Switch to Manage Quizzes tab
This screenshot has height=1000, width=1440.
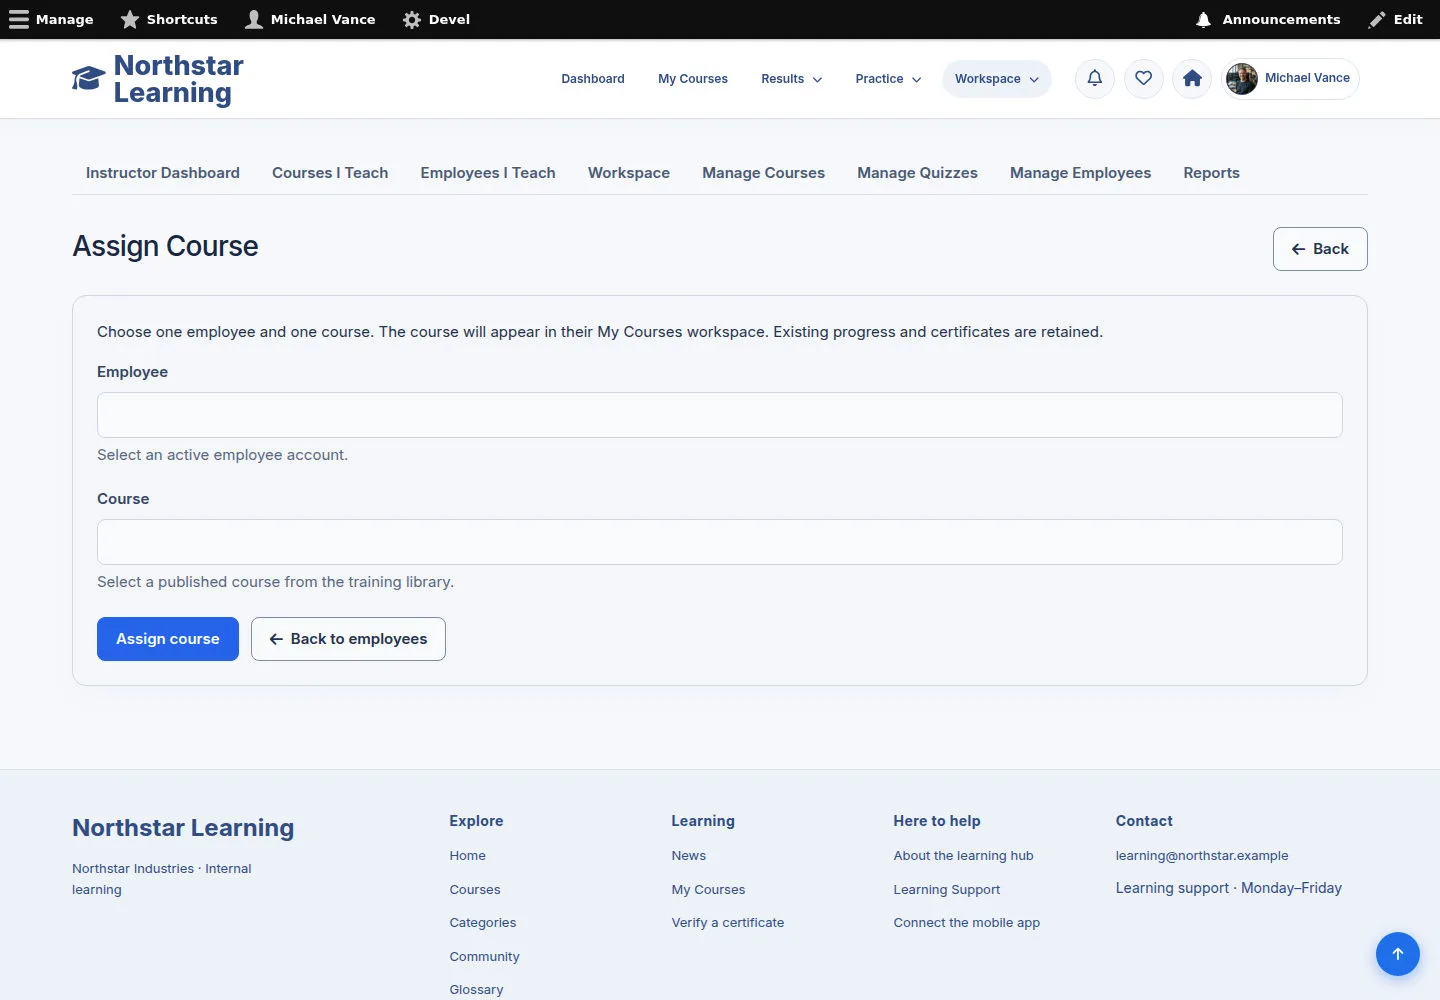(918, 173)
